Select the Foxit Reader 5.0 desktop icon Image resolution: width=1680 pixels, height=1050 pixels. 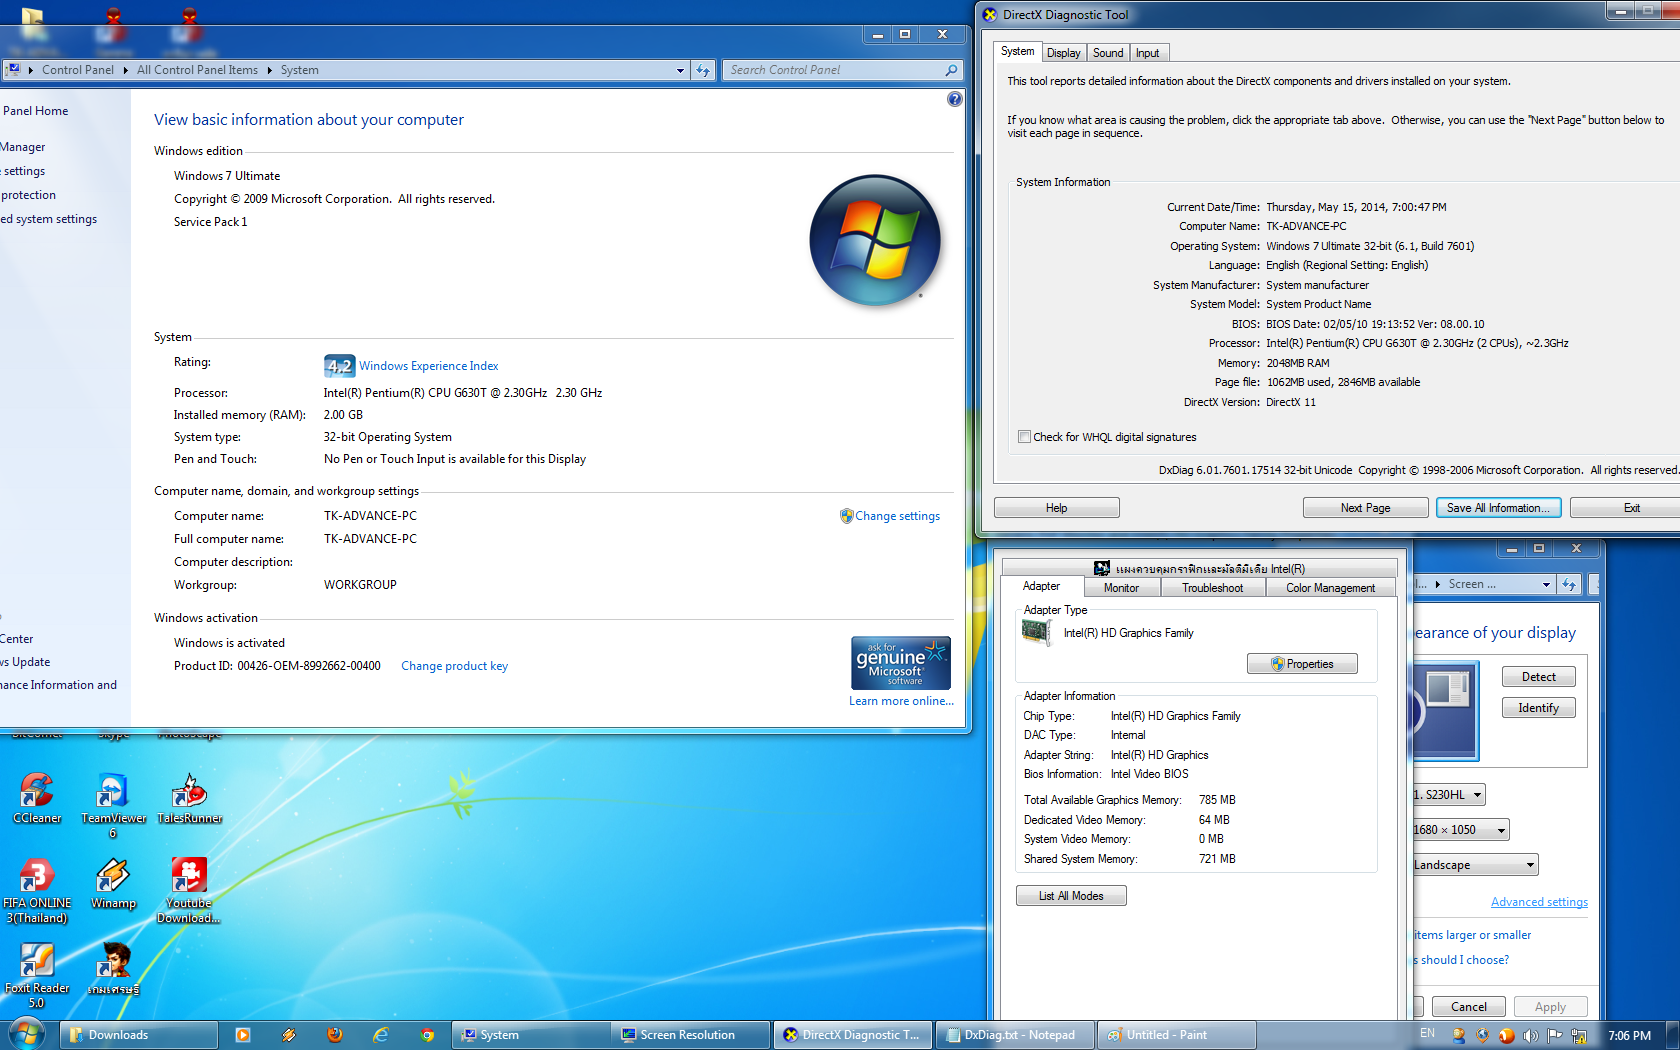tap(37, 975)
